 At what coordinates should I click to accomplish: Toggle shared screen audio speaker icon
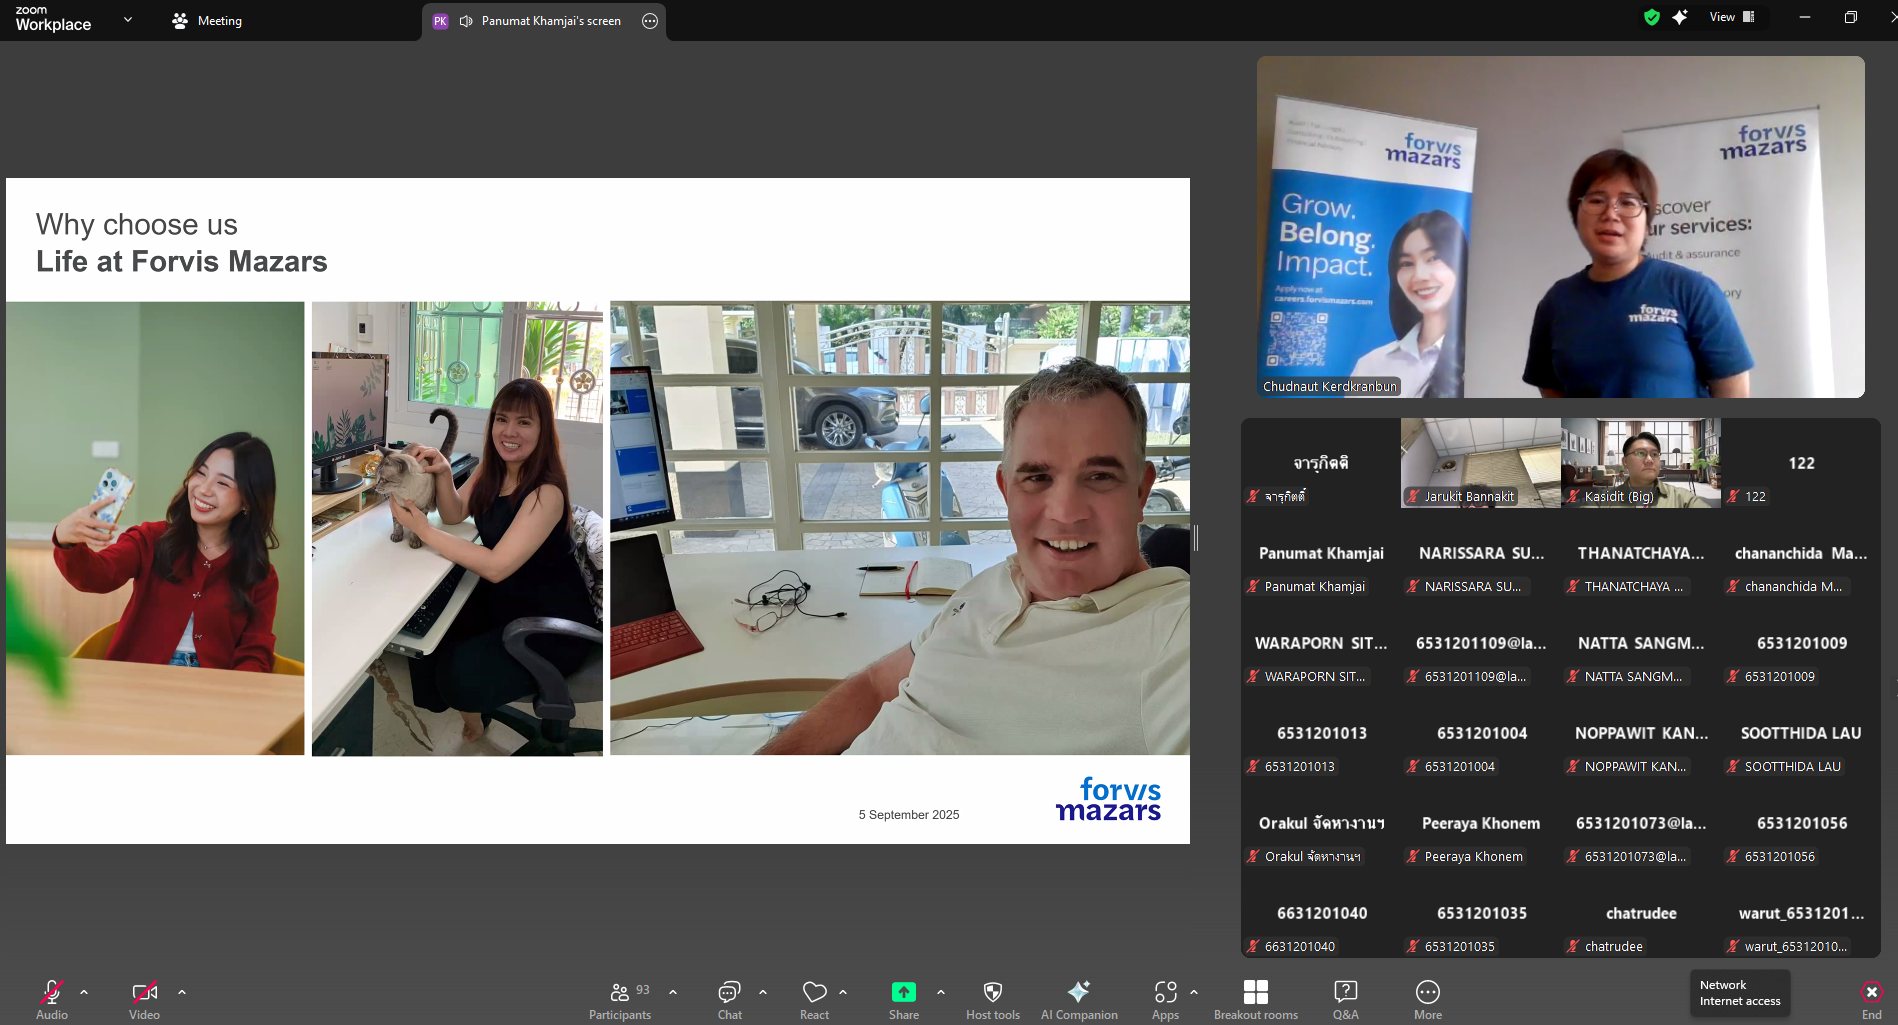point(466,21)
